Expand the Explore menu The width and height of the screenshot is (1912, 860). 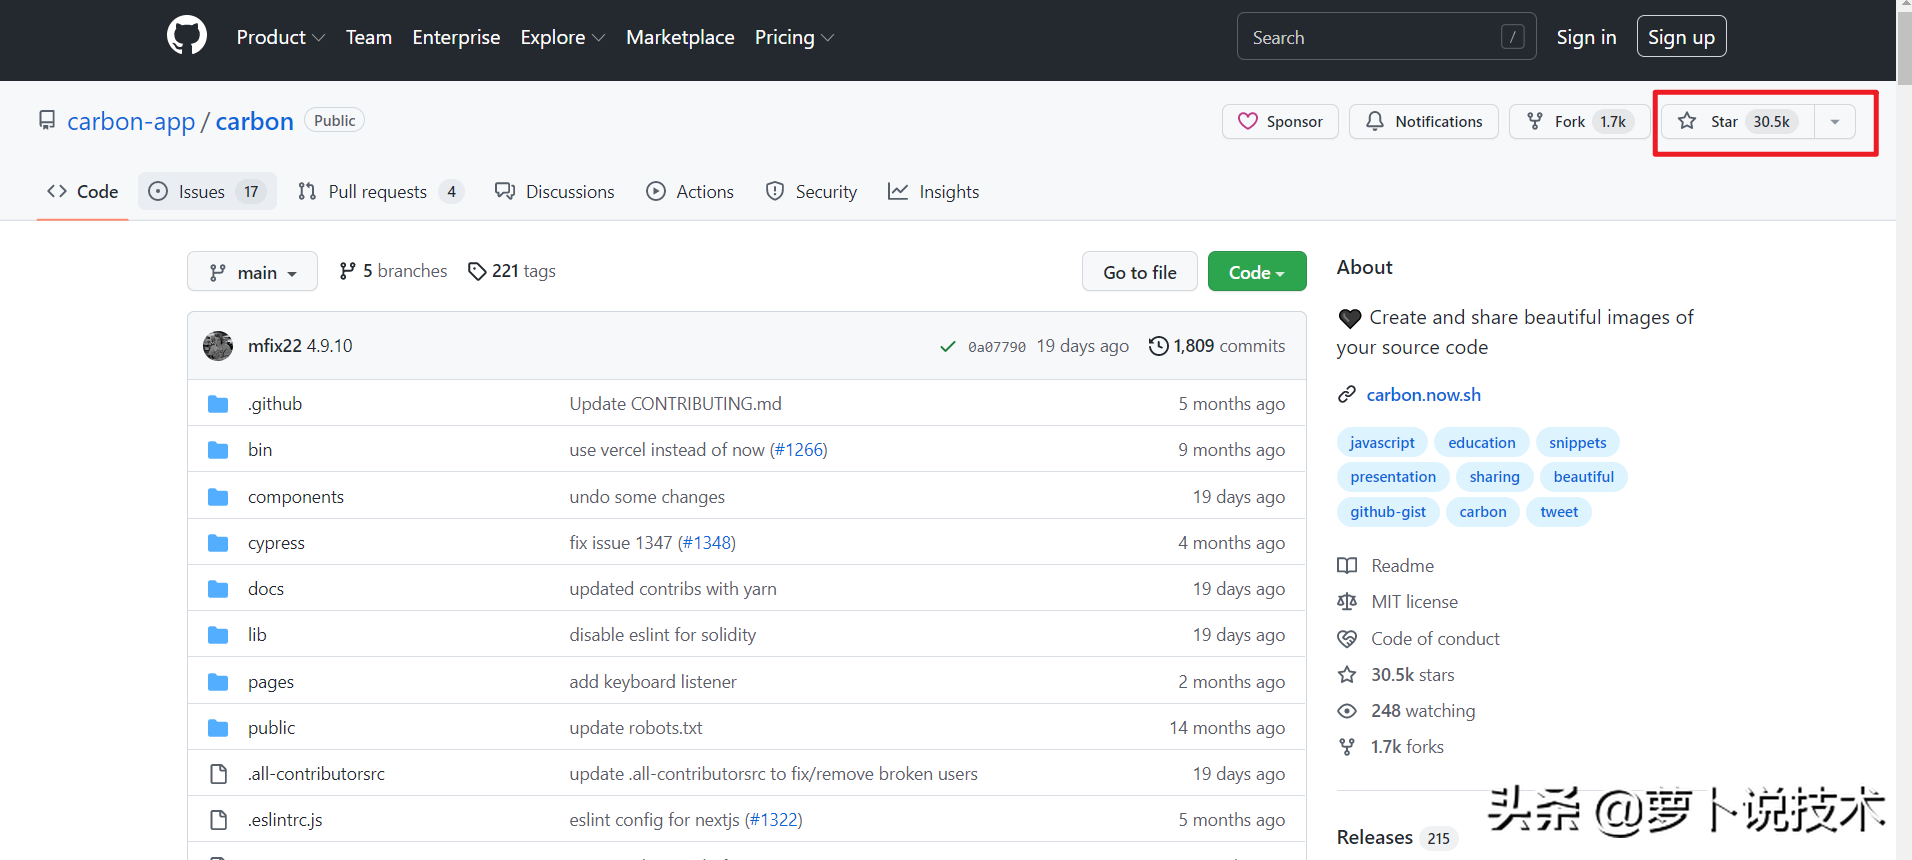coord(562,37)
